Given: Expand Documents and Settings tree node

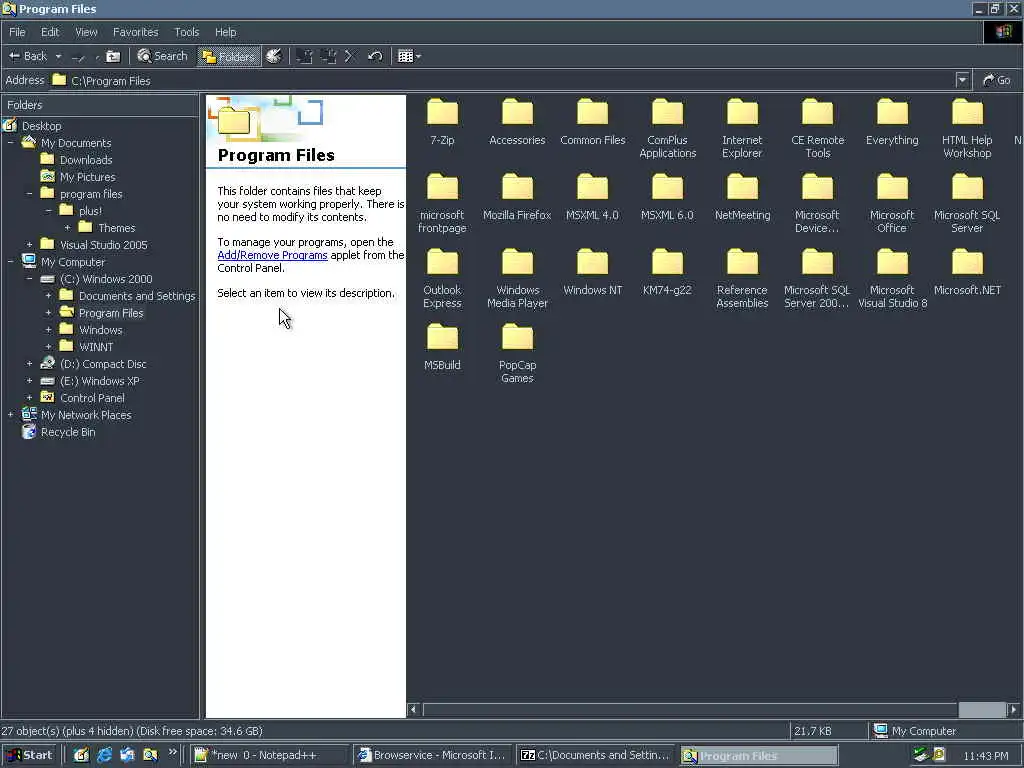Looking at the screenshot, I should tap(48, 296).
